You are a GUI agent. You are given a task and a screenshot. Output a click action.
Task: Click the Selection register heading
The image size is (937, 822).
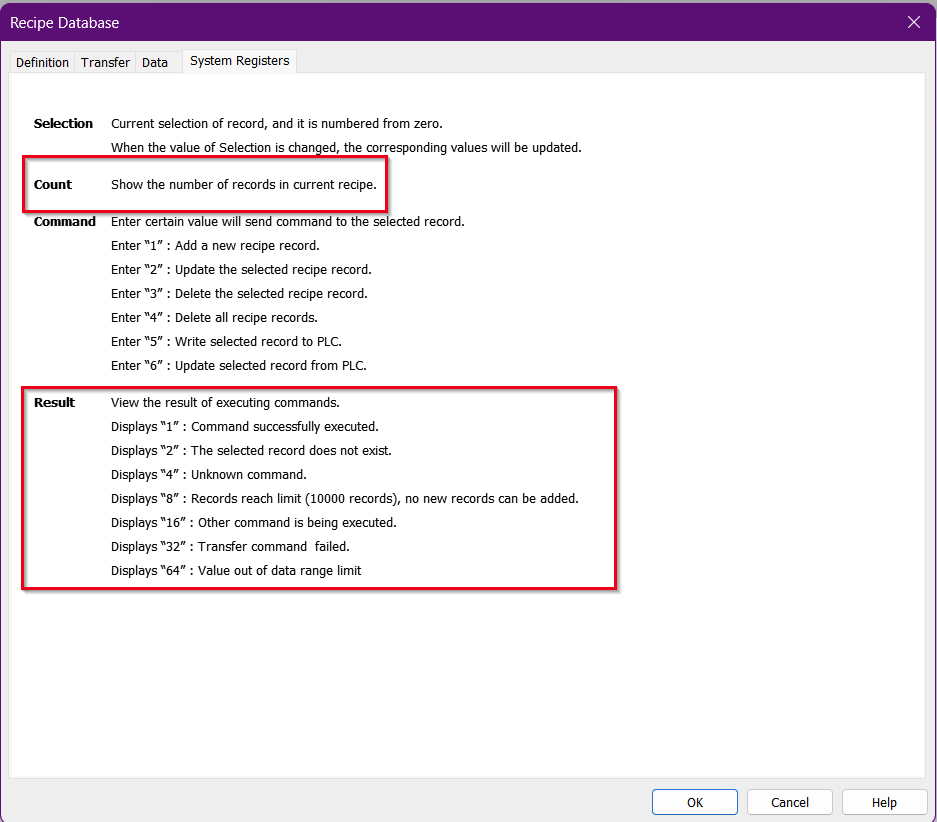coord(63,124)
